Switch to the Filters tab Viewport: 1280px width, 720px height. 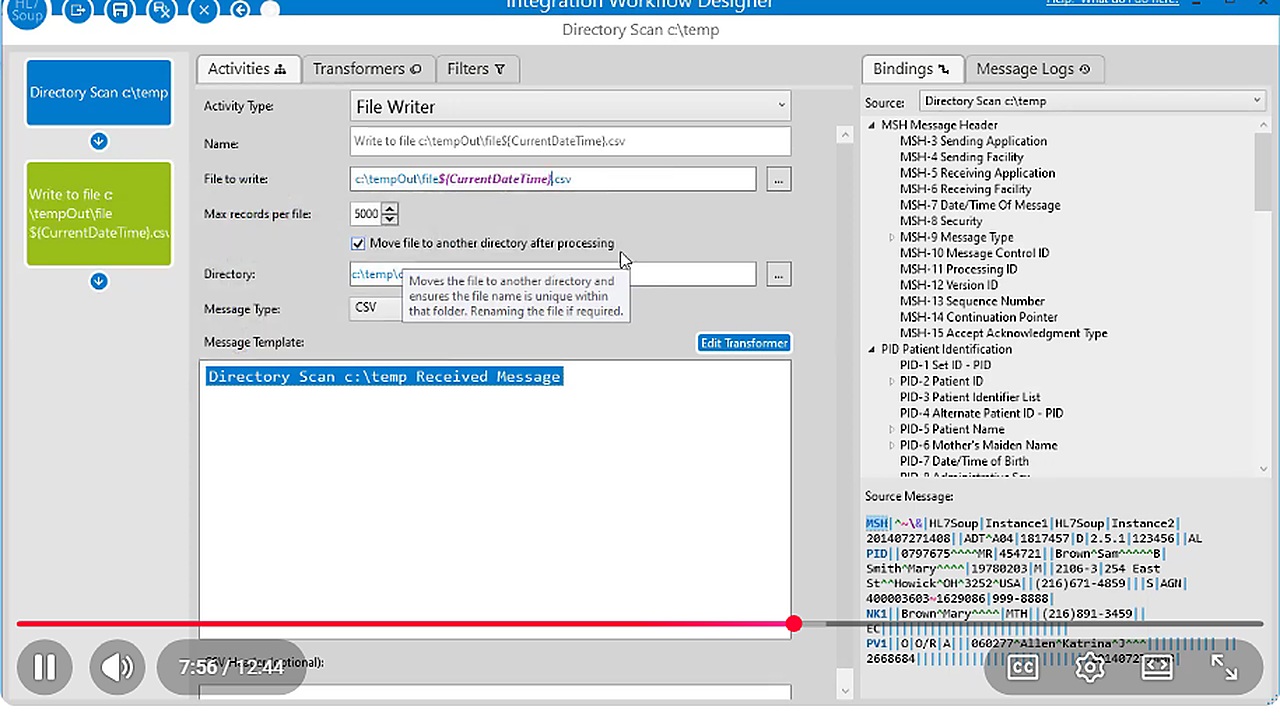point(476,69)
